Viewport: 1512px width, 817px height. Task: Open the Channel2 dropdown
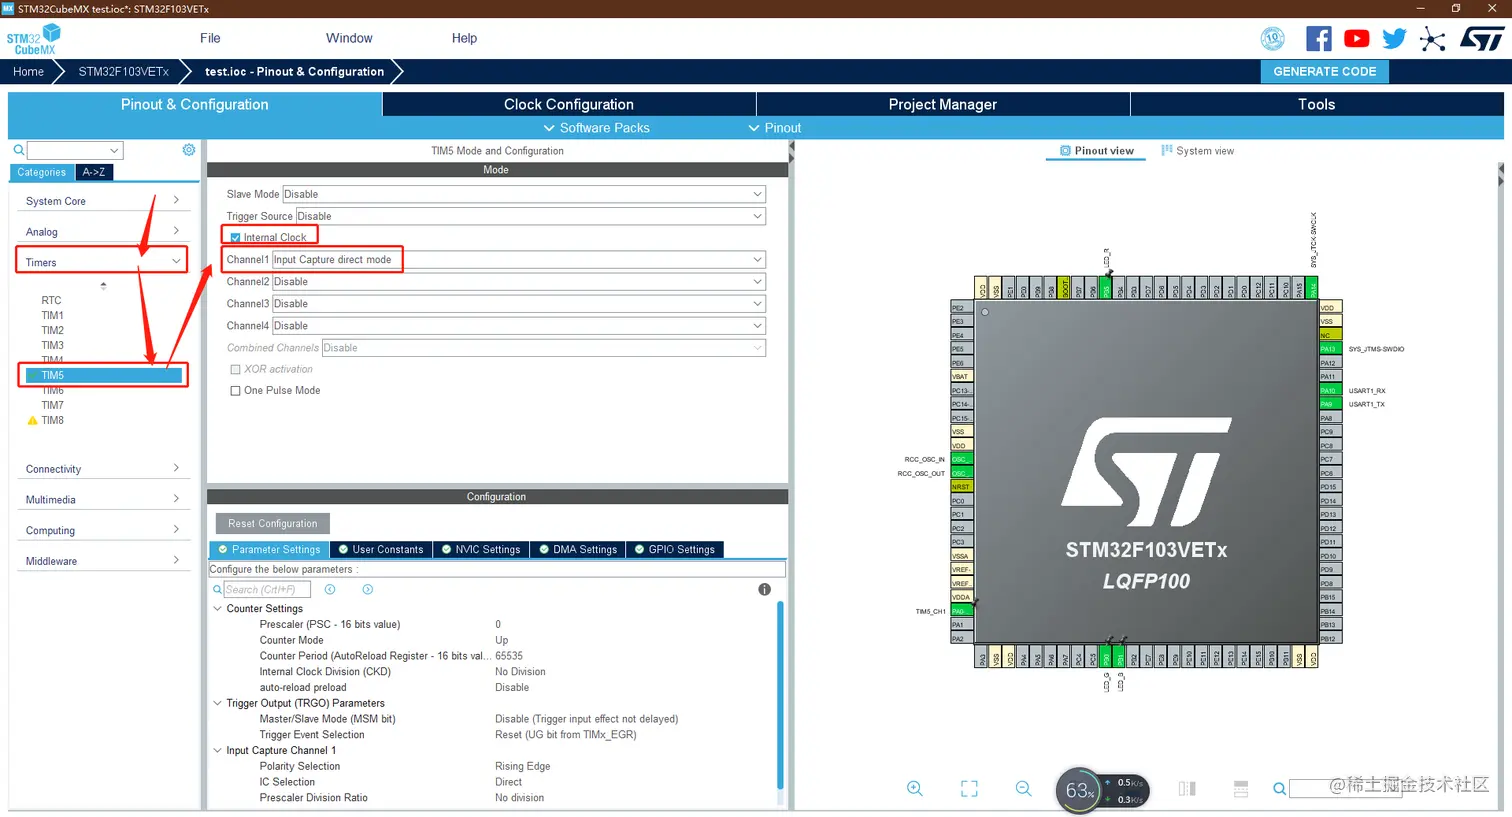519,282
